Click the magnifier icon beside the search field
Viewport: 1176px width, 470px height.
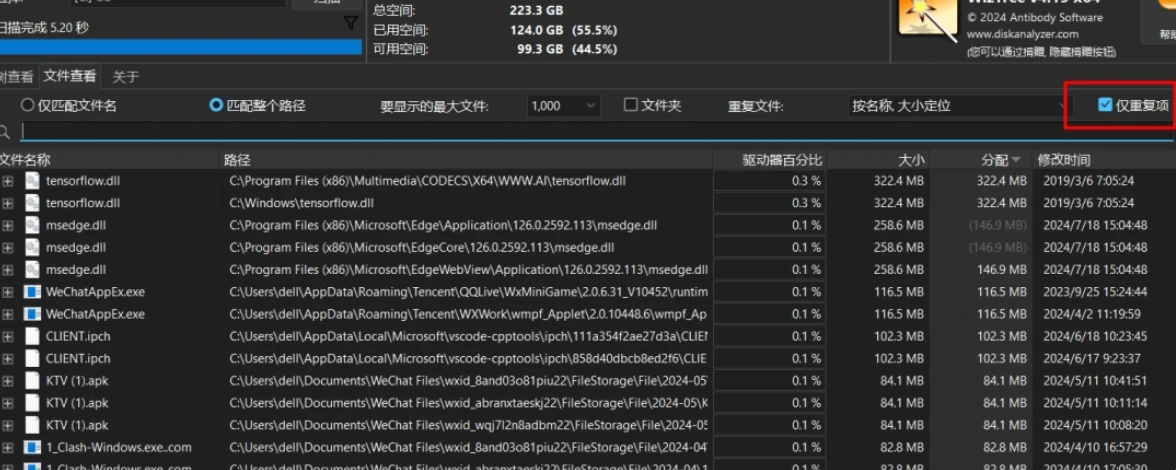(x=6, y=132)
